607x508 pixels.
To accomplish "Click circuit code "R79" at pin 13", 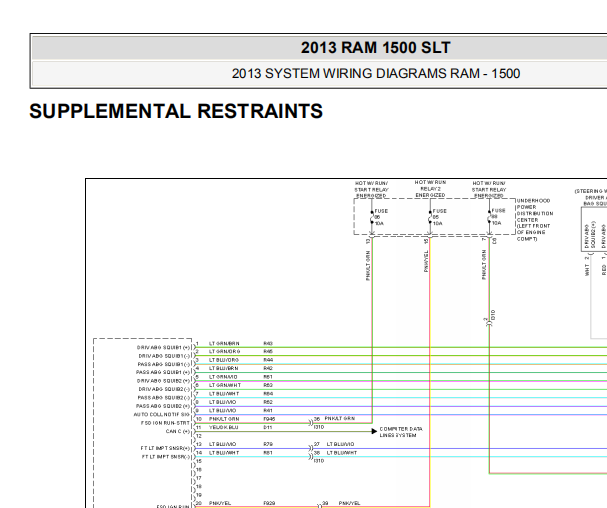I will click(268, 444).
